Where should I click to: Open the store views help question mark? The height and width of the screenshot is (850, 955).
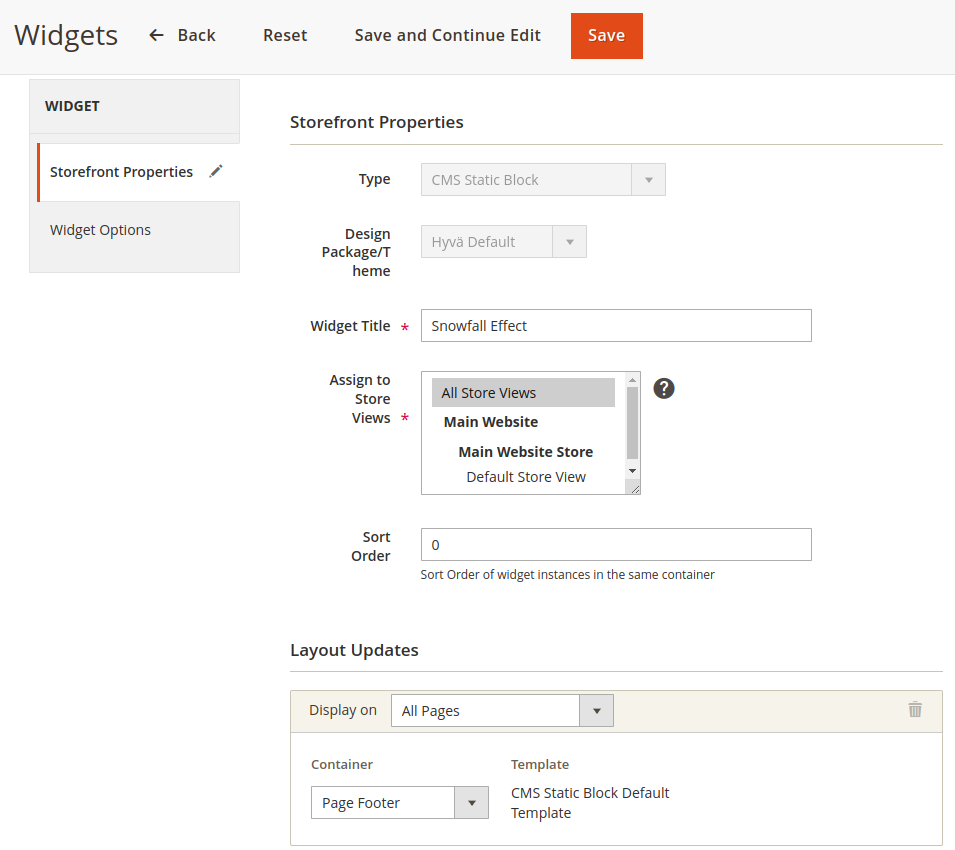click(664, 388)
